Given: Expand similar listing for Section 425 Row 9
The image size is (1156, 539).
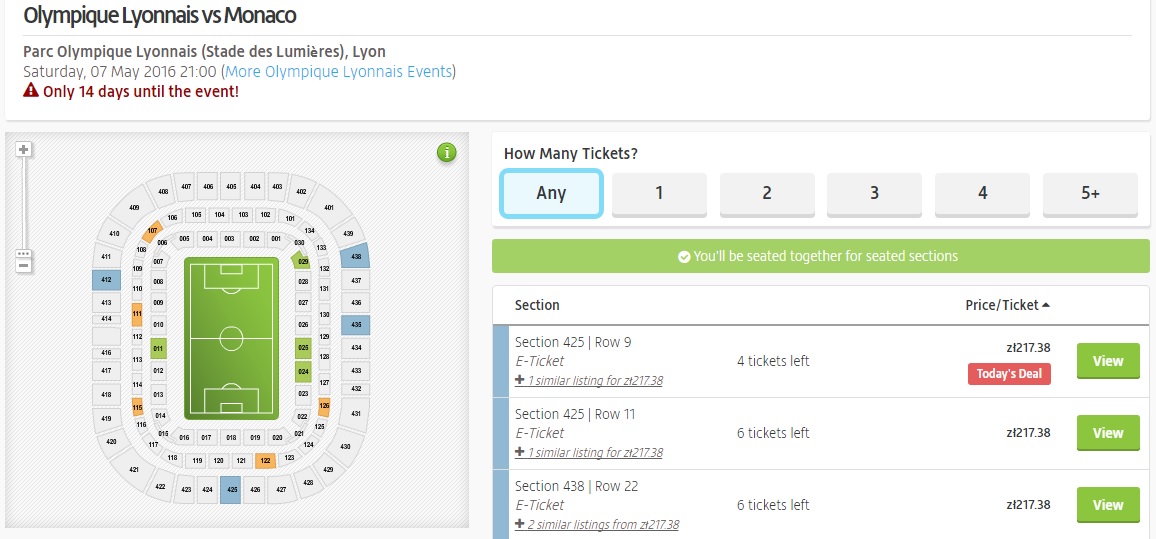Looking at the screenshot, I should point(589,380).
